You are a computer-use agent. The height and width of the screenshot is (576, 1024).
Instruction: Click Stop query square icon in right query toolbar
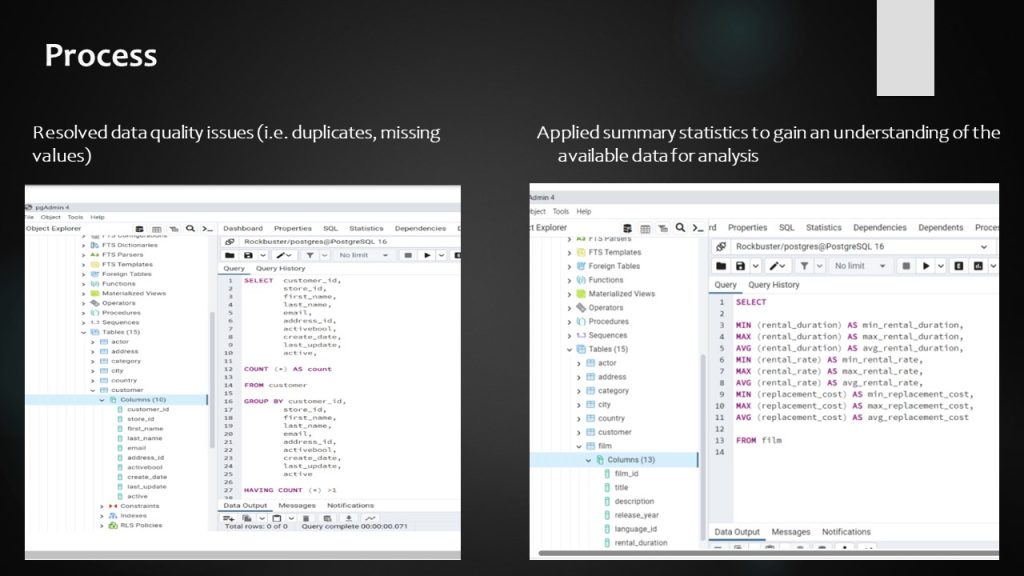905,266
